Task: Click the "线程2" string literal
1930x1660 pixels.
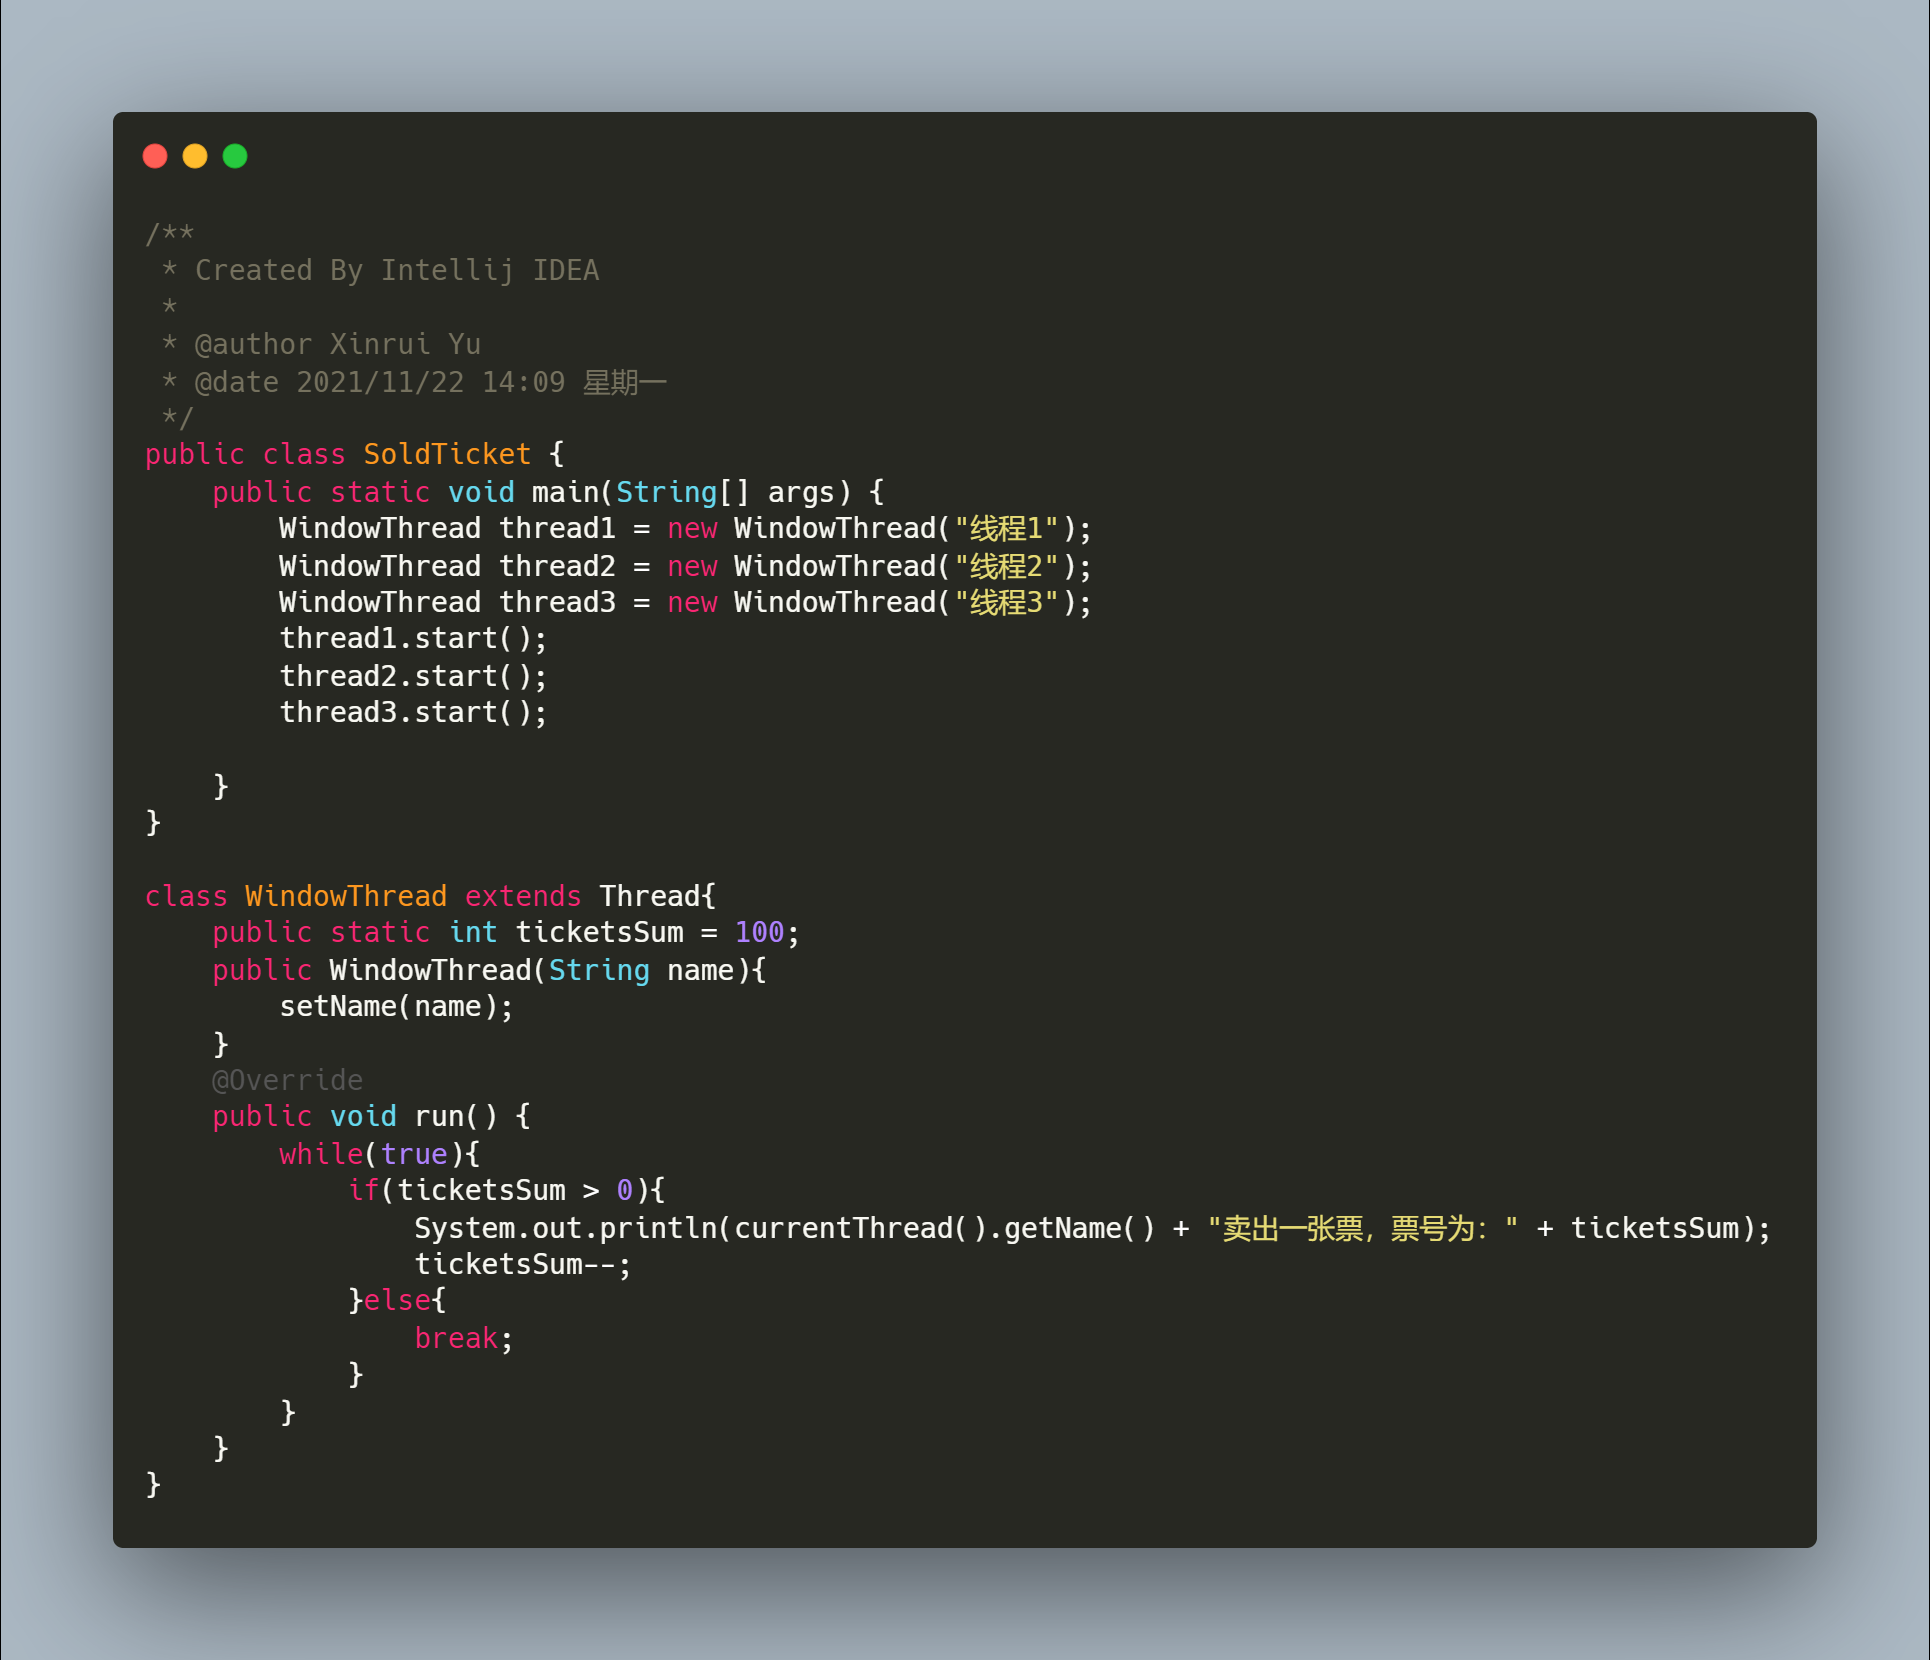Action: (x=1006, y=566)
